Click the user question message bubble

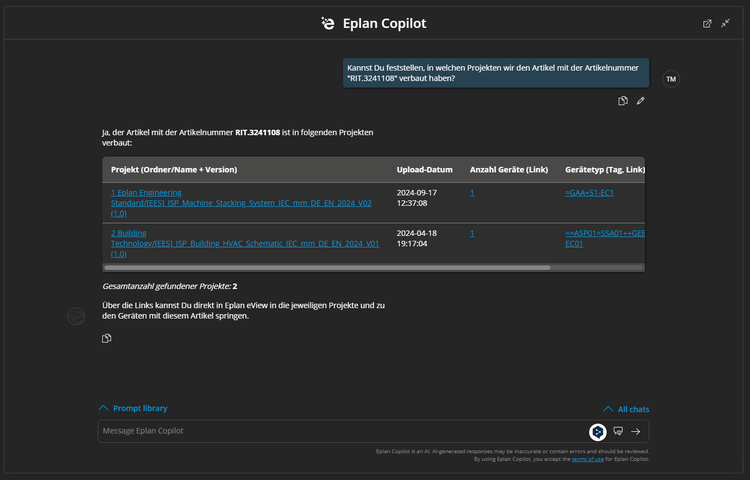pyautogui.click(x=496, y=73)
